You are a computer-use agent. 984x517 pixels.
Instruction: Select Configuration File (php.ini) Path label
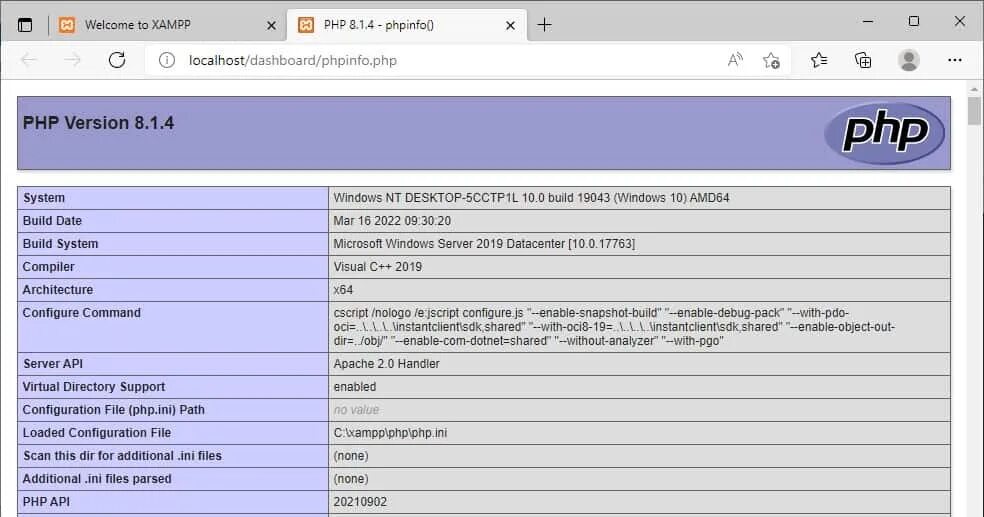(114, 410)
